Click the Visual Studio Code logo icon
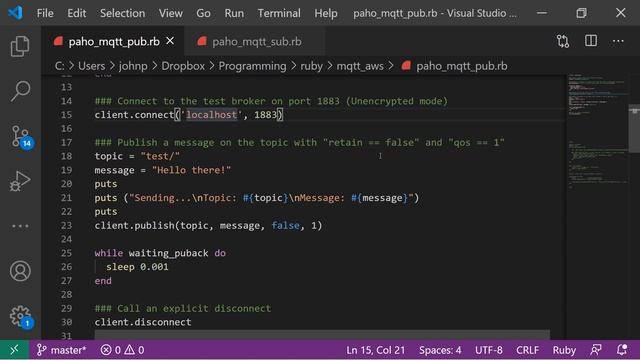 pyautogui.click(x=15, y=13)
